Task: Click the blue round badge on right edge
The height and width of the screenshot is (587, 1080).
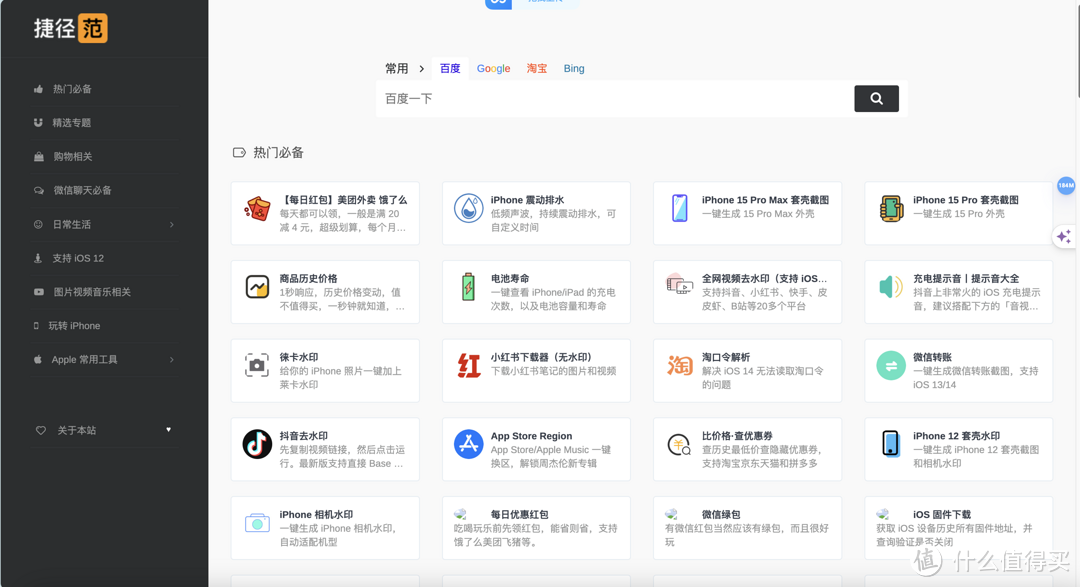Action: click(1066, 185)
